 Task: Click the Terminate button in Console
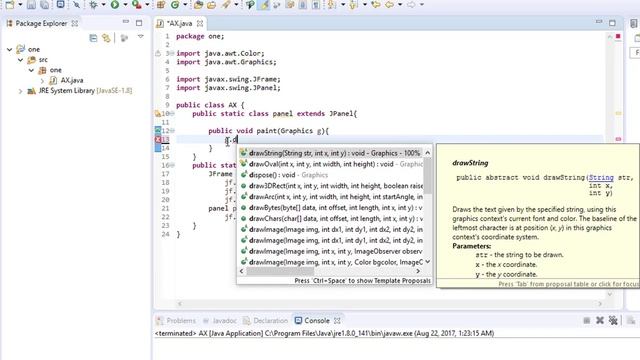coord(587,321)
